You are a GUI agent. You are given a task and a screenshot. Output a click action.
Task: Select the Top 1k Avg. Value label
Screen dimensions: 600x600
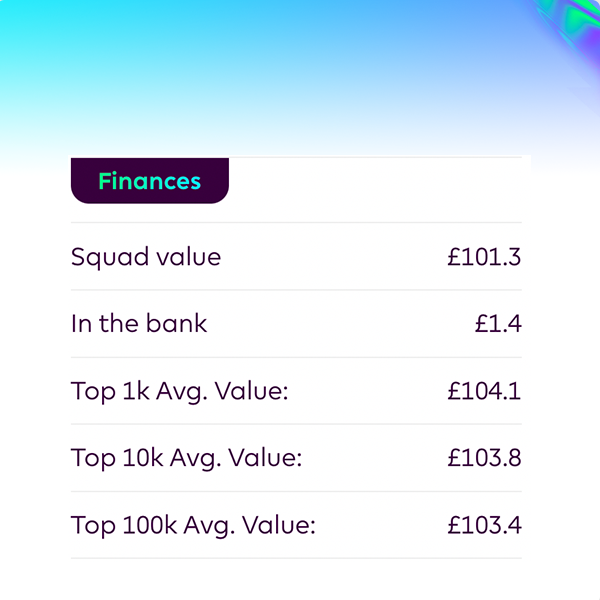pyautogui.click(x=179, y=391)
